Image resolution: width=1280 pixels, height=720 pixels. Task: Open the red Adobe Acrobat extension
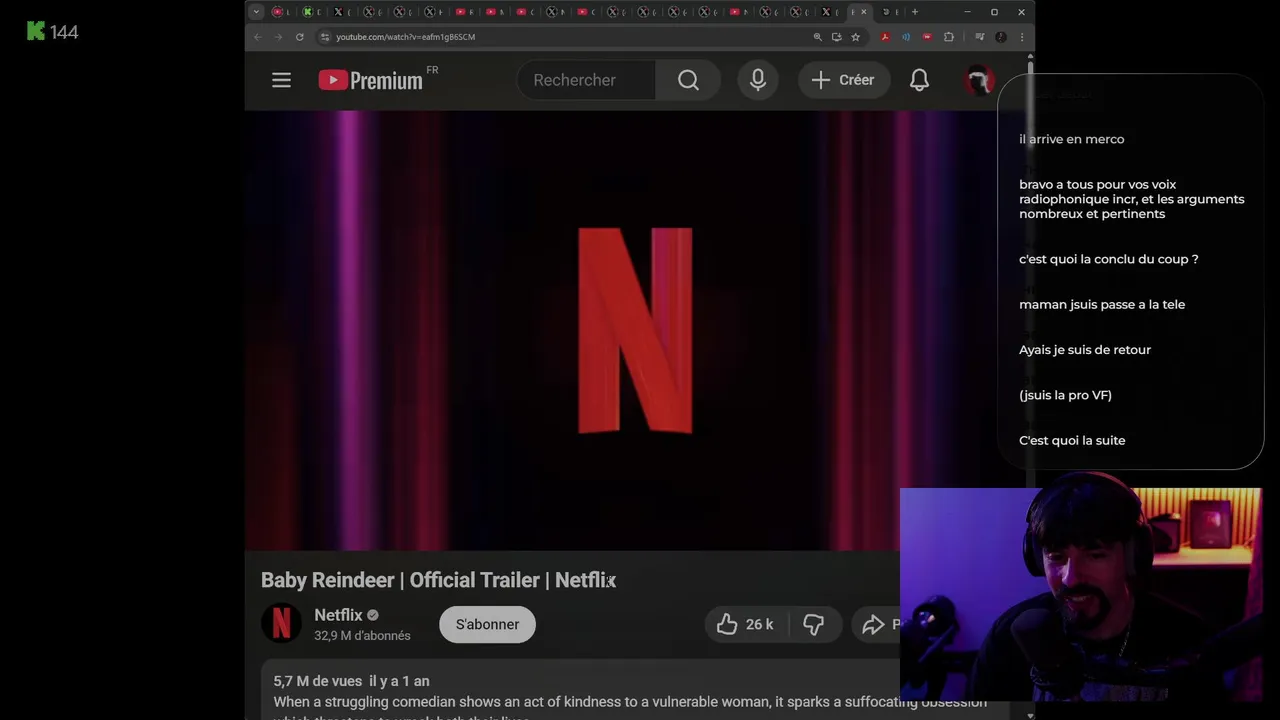click(885, 37)
